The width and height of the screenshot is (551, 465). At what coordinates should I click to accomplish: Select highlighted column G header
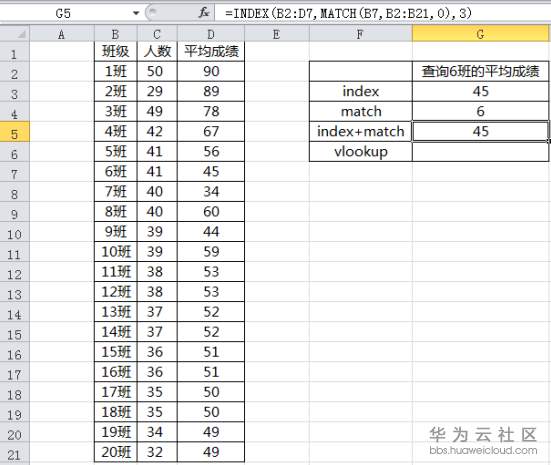(480, 34)
